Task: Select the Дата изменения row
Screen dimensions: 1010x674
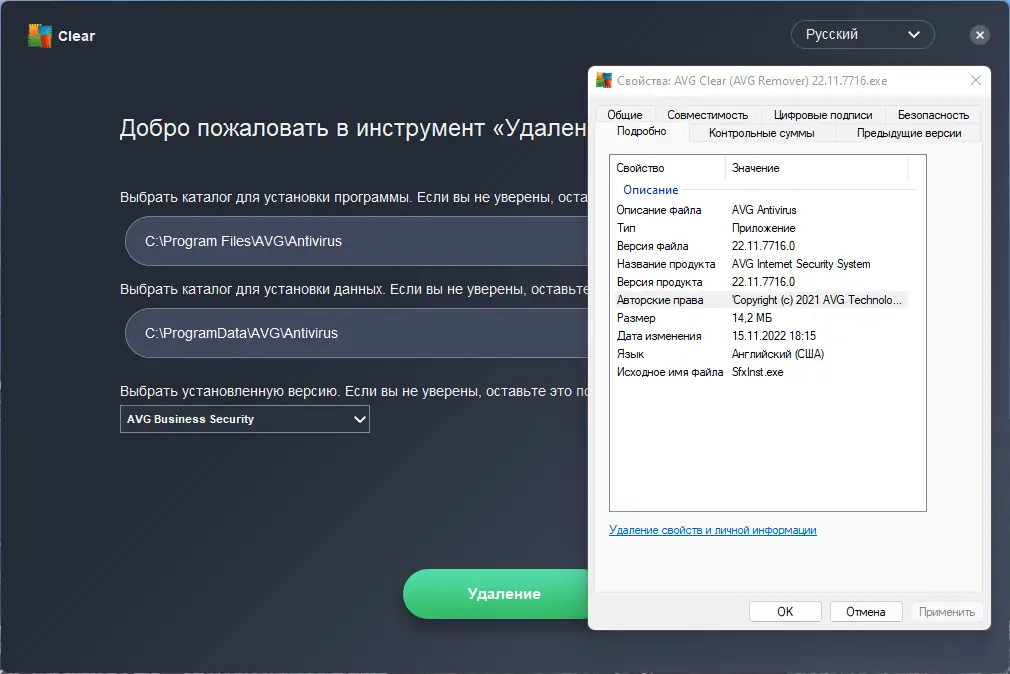Action: pos(760,336)
